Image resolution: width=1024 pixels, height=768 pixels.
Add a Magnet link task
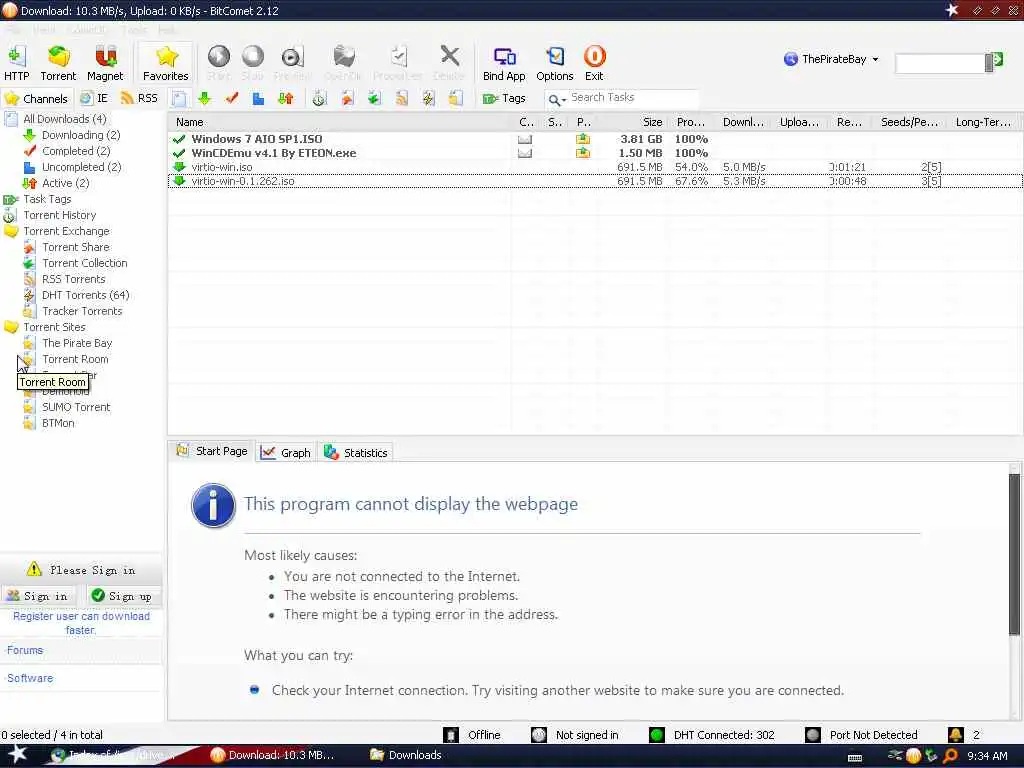point(105,63)
